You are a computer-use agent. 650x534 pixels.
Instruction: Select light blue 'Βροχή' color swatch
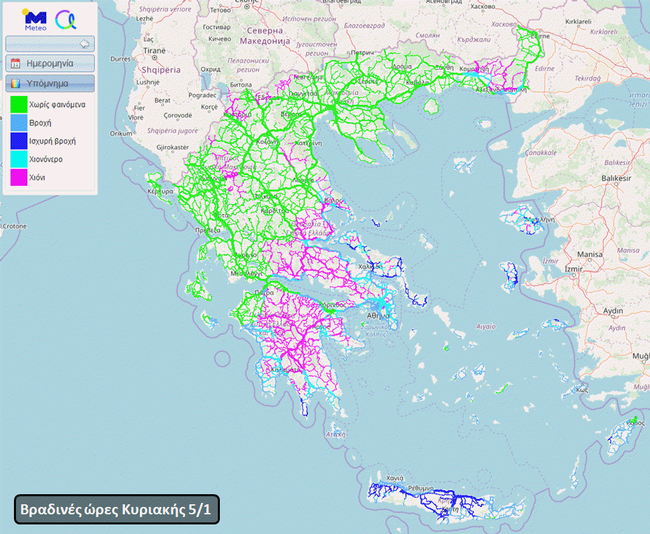pos(18,121)
